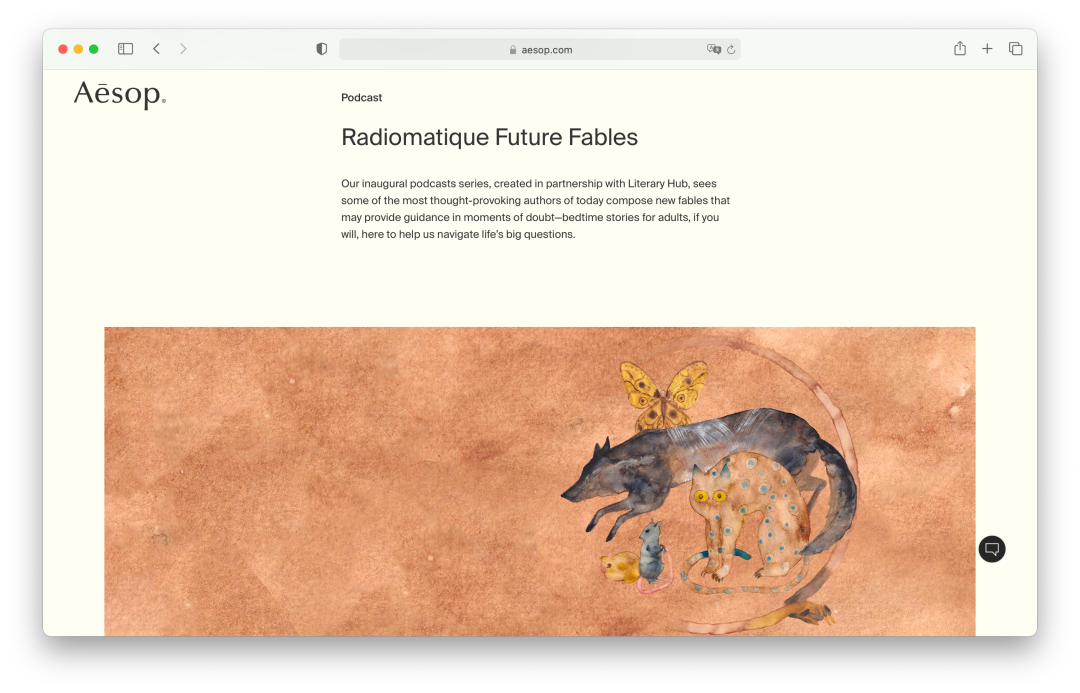Toggle the Safari sidebar
The width and height of the screenshot is (1080, 693).
pos(125,49)
